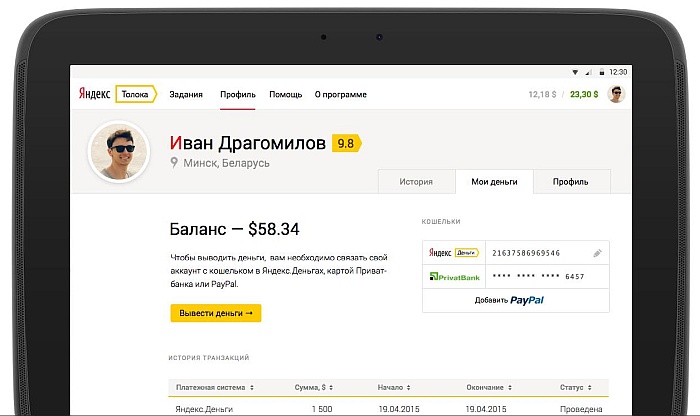
Task: Open the small user avatar in header
Action: pos(617,94)
